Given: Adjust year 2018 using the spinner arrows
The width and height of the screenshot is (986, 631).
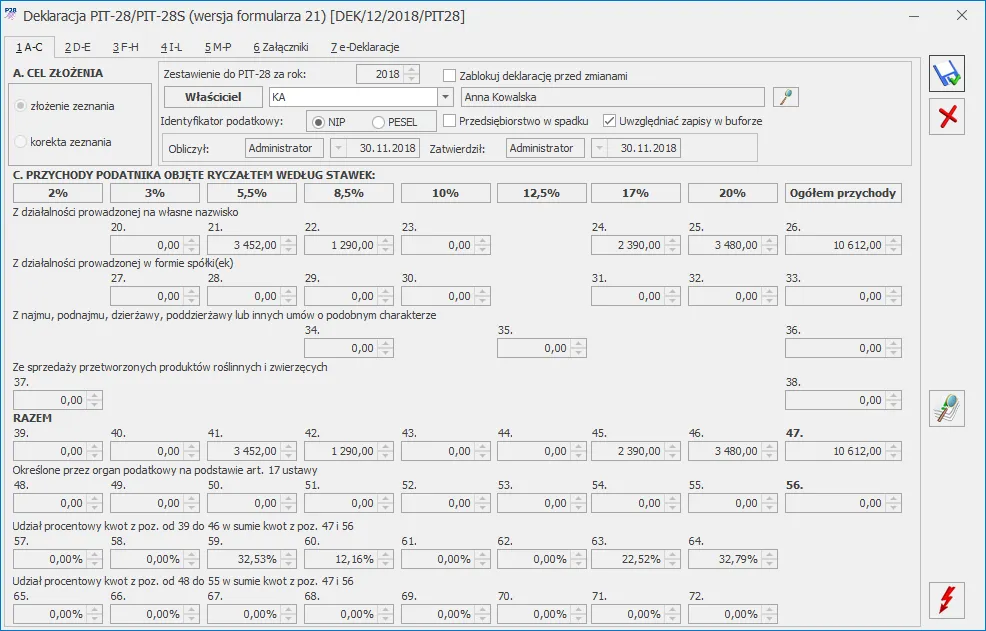Looking at the screenshot, I should [x=412, y=75].
